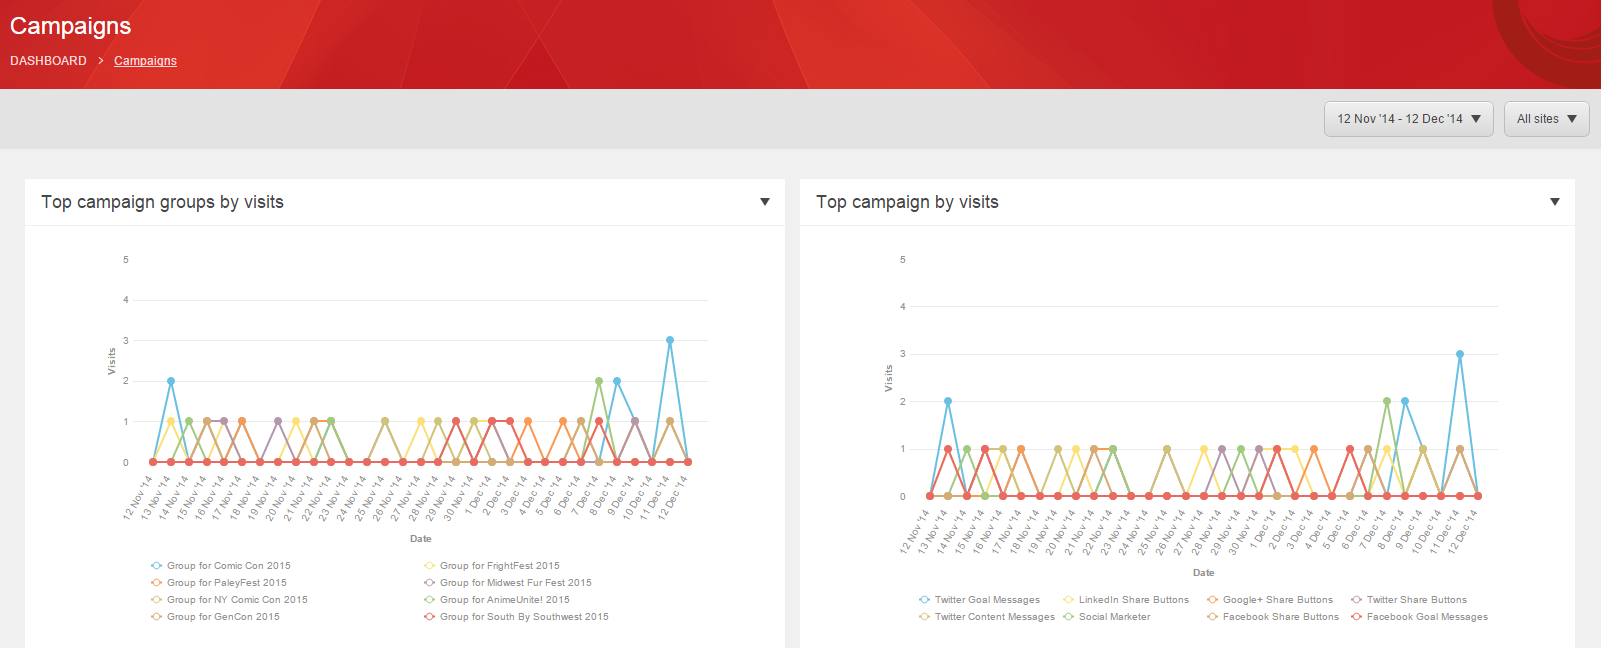1601x648 pixels.
Task: Open the date range dropdown
Action: (1408, 119)
